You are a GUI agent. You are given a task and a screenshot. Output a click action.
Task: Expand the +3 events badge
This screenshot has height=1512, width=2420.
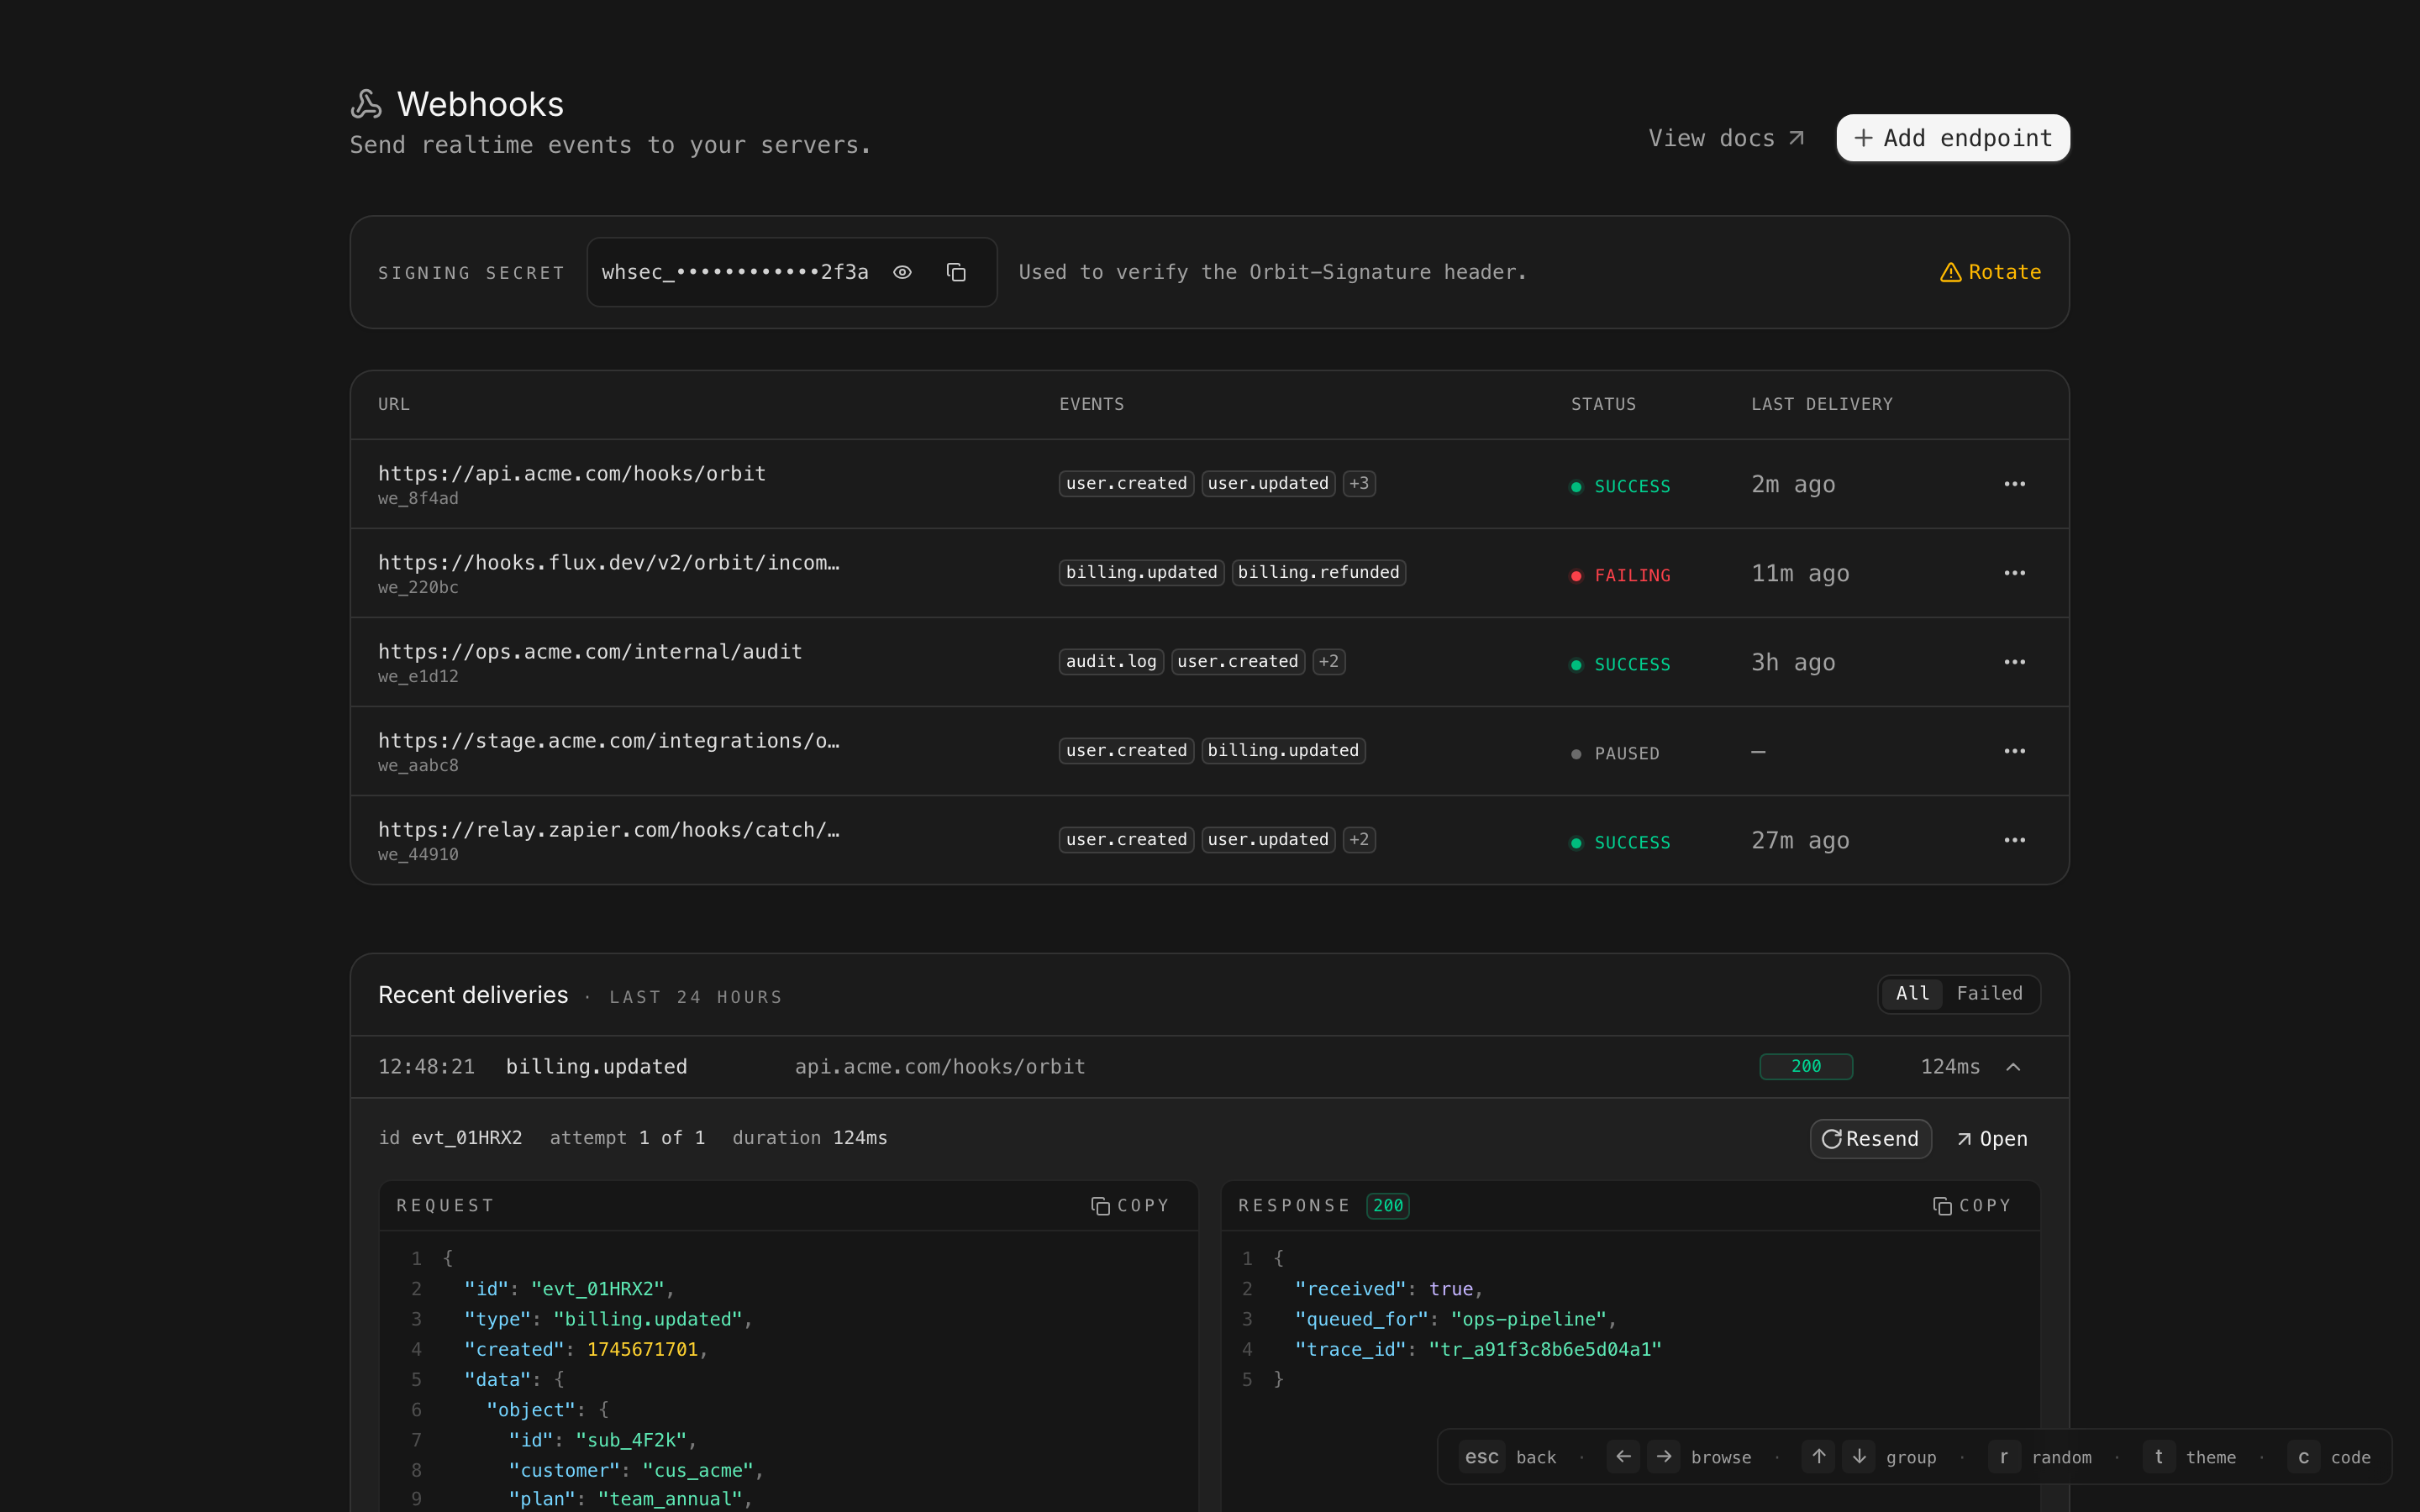click(x=1358, y=484)
